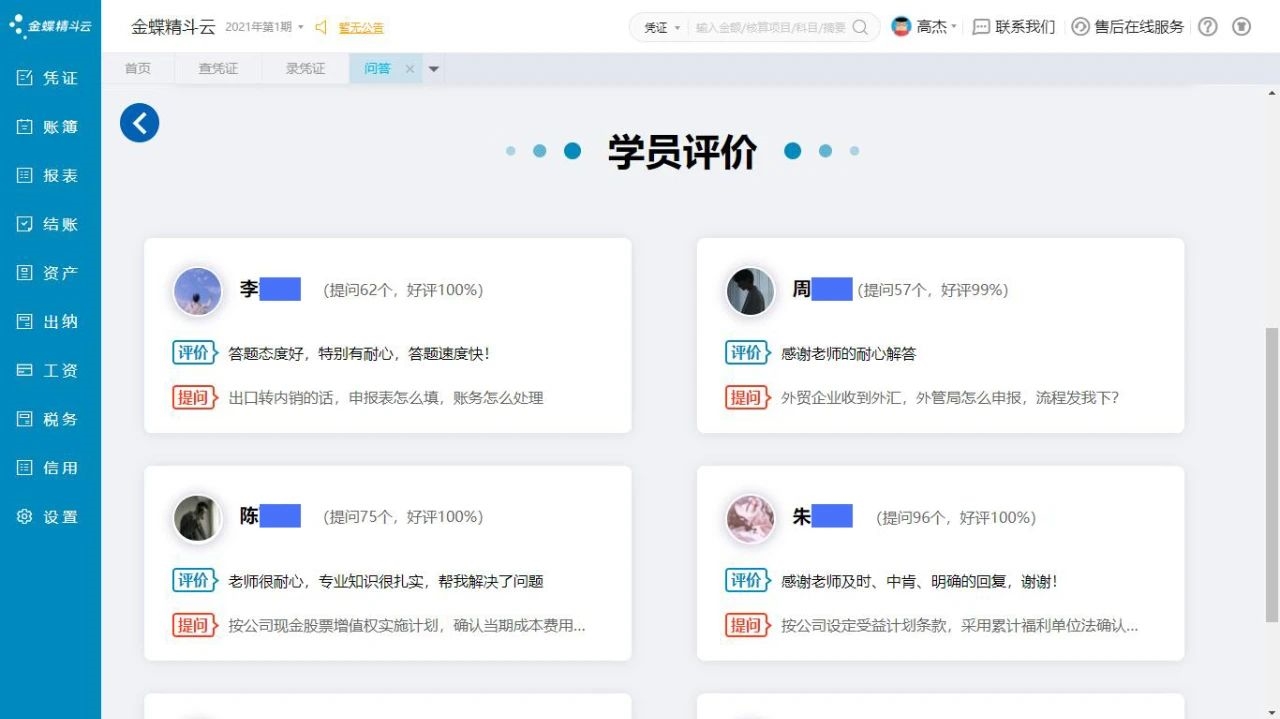Open 凭证 in the left sidebar

[x=50, y=78]
